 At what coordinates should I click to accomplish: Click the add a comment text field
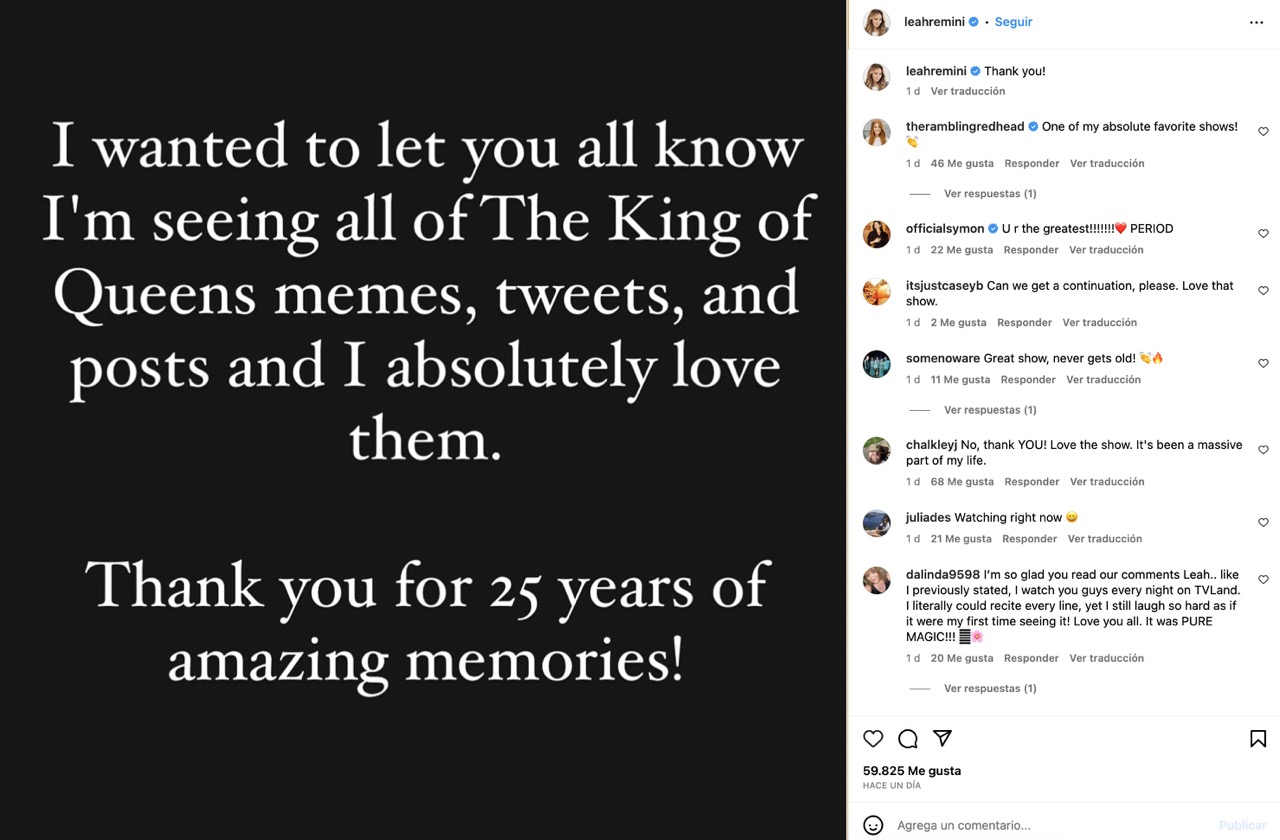1050,825
